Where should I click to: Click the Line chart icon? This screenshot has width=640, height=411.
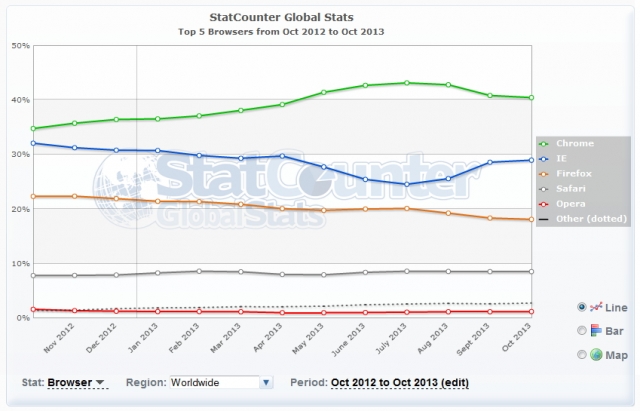(x=595, y=307)
